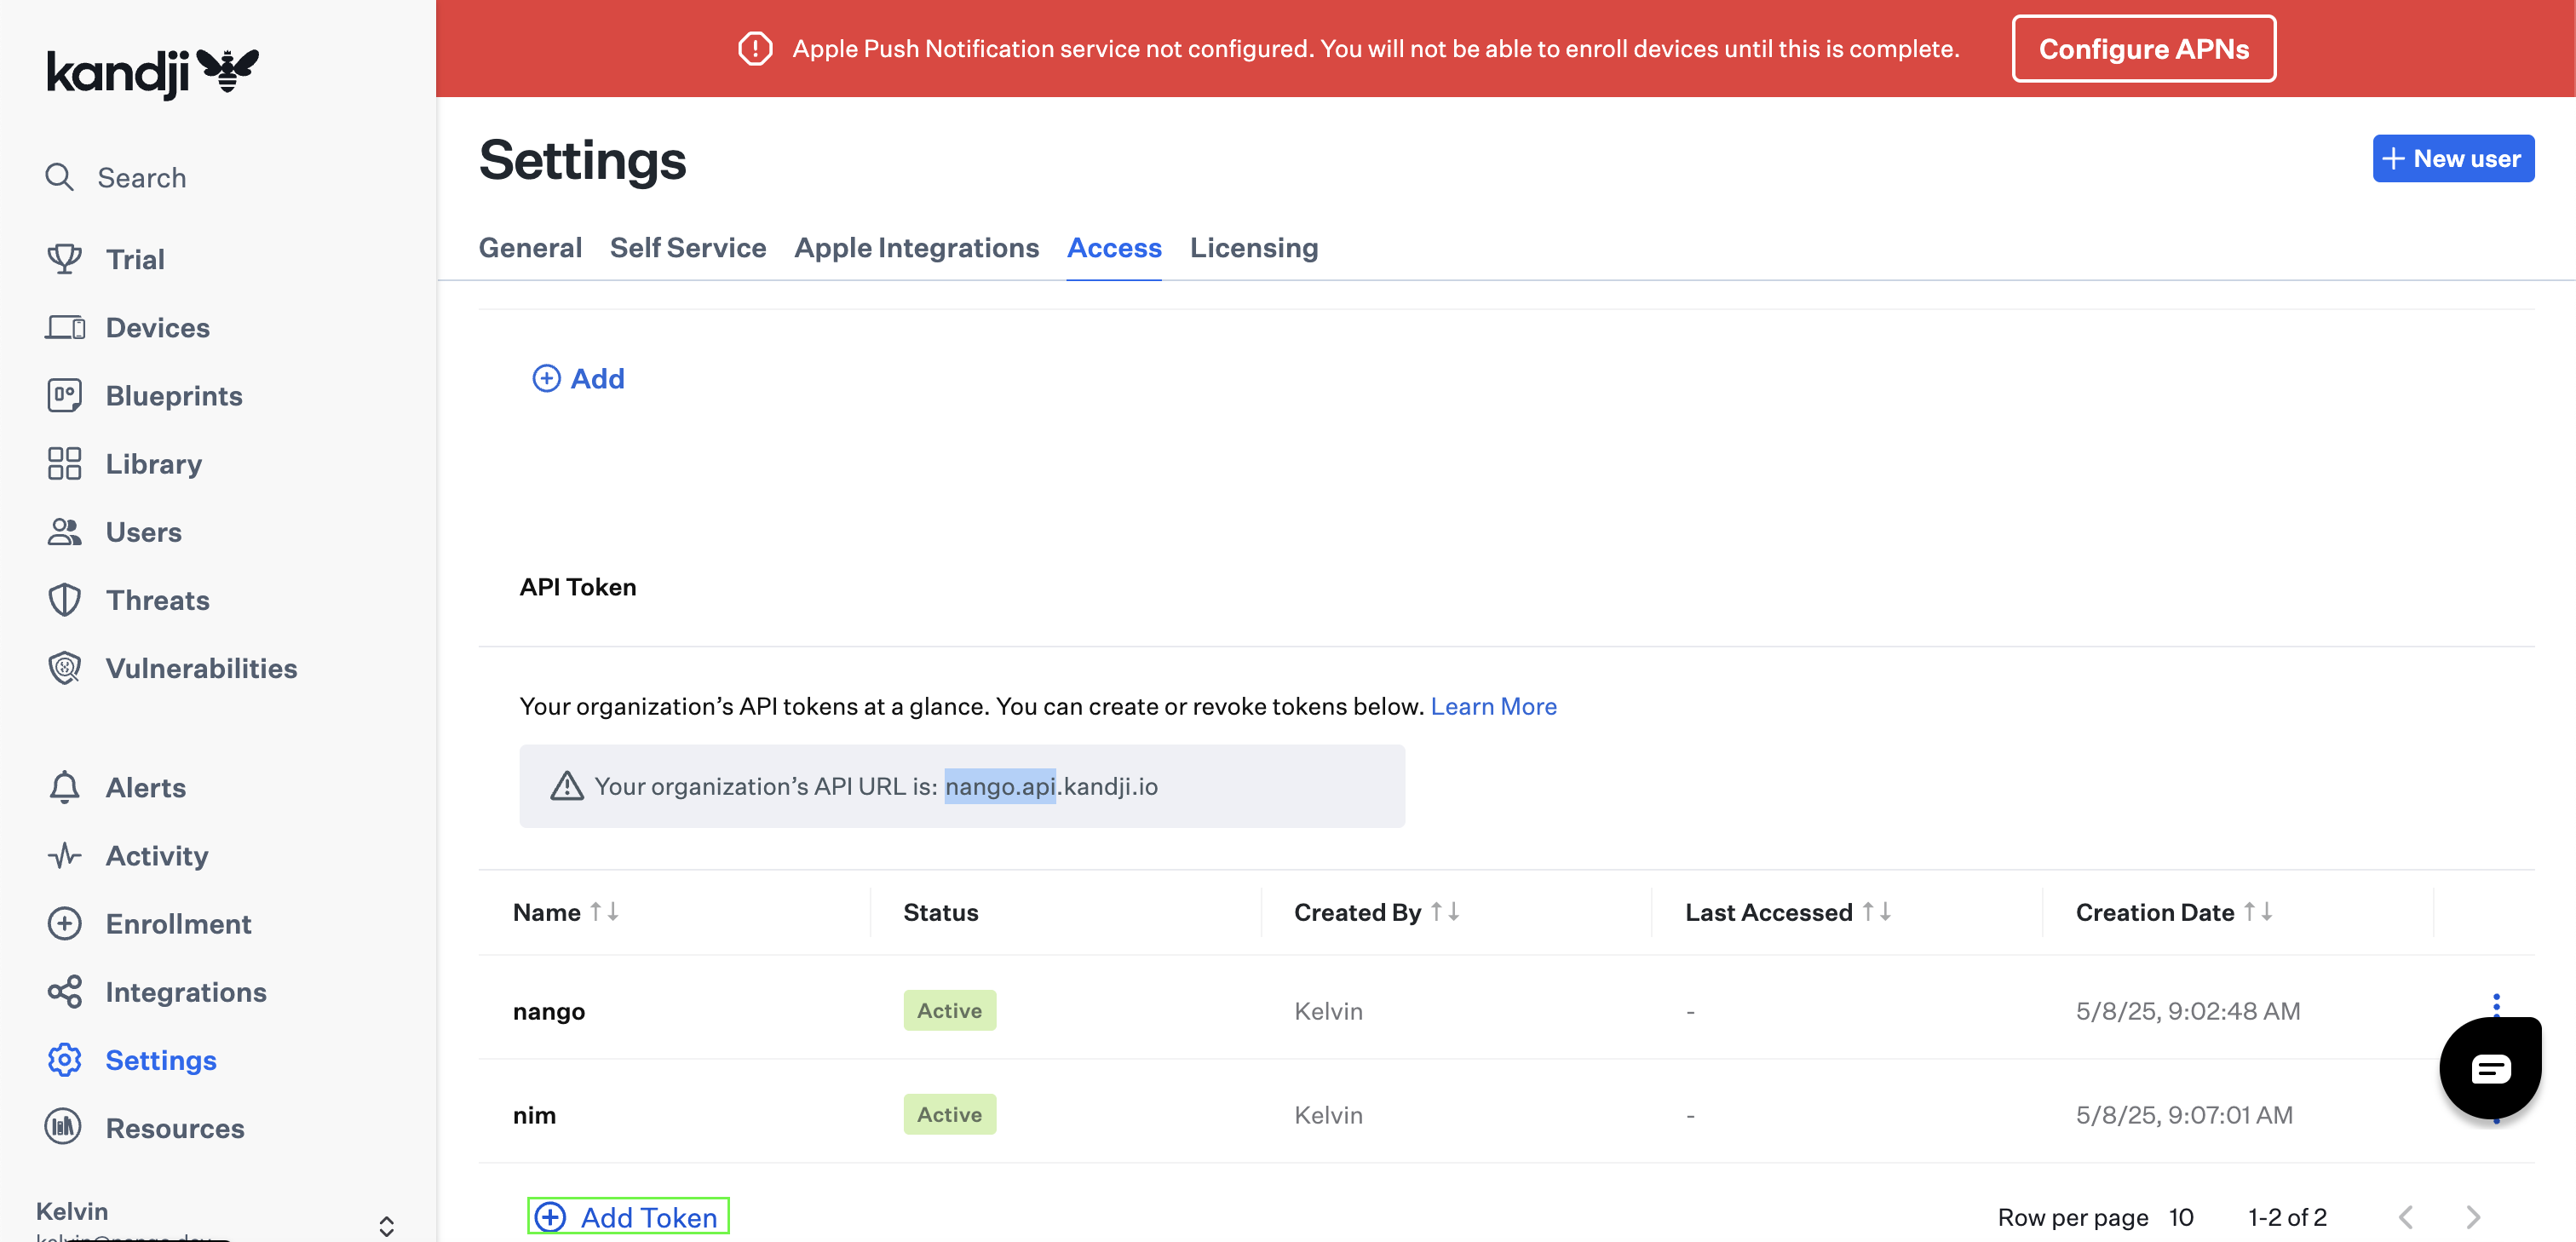
Task: Open Integrations from the sidebar
Action: click(185, 992)
